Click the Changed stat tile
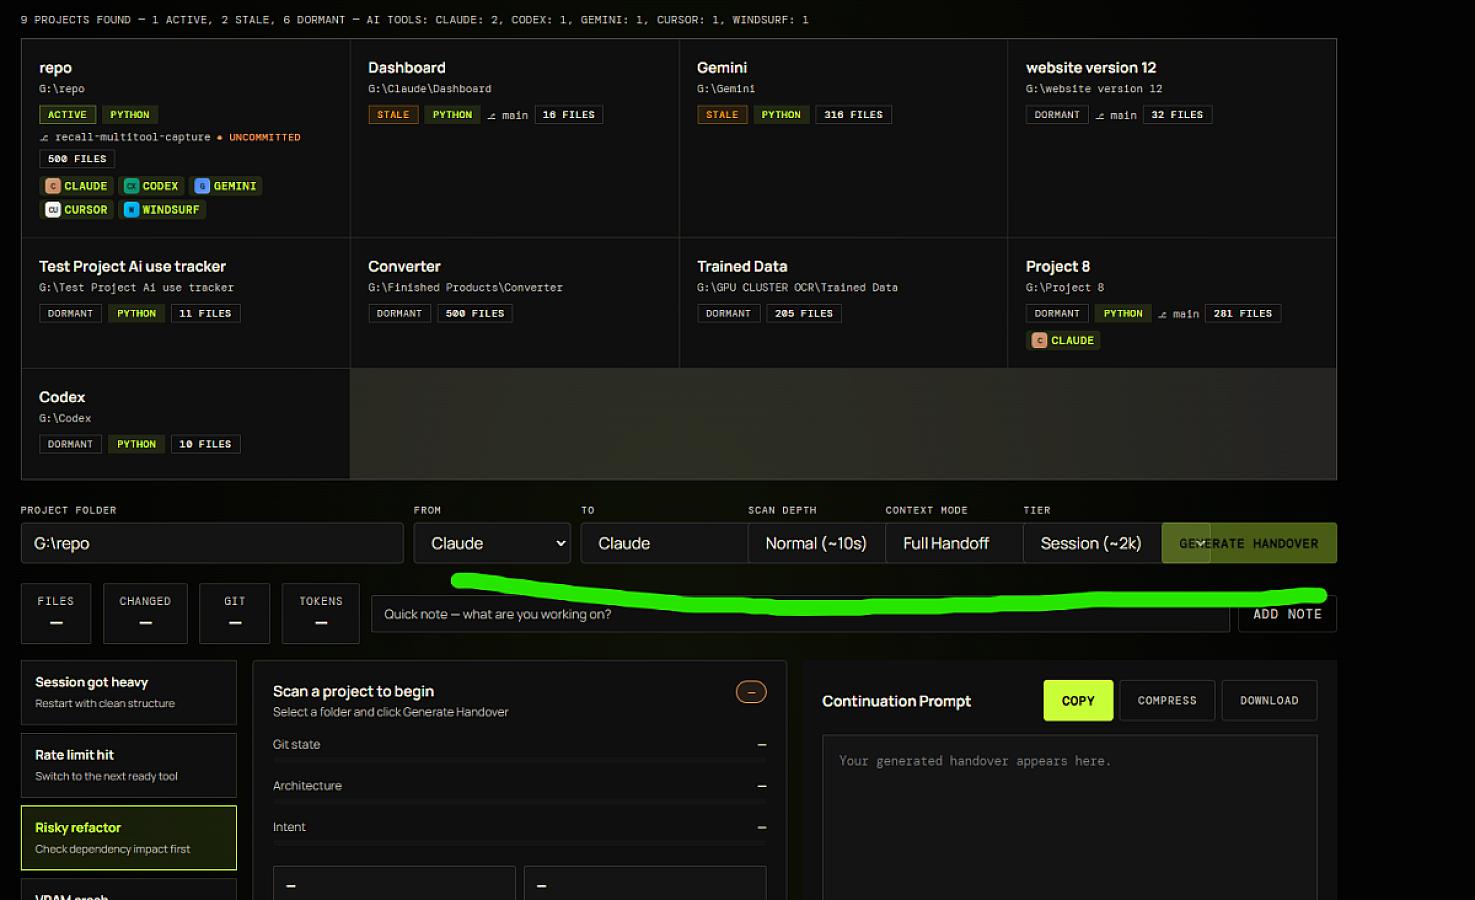1475x900 pixels. coord(145,613)
